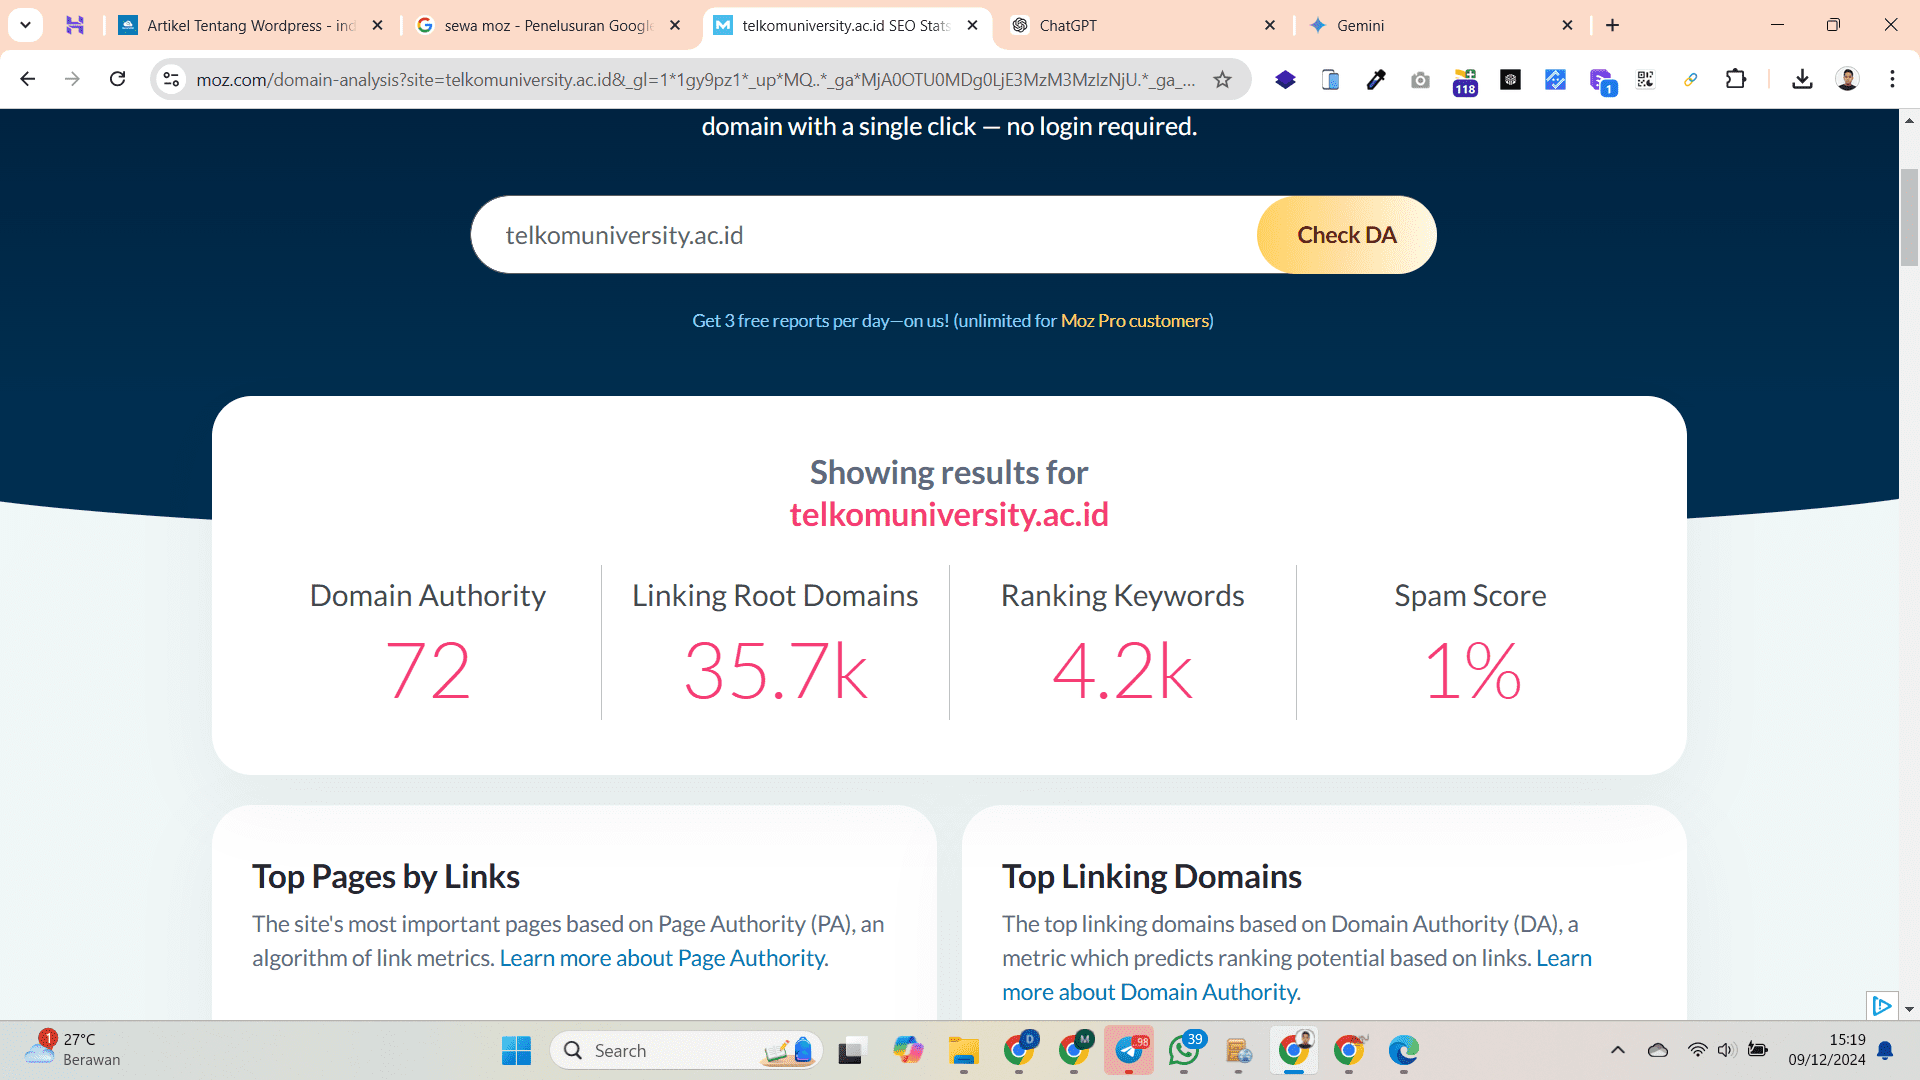1920x1080 pixels.
Task: Close the ChatGPT tab
Action: (1270, 25)
